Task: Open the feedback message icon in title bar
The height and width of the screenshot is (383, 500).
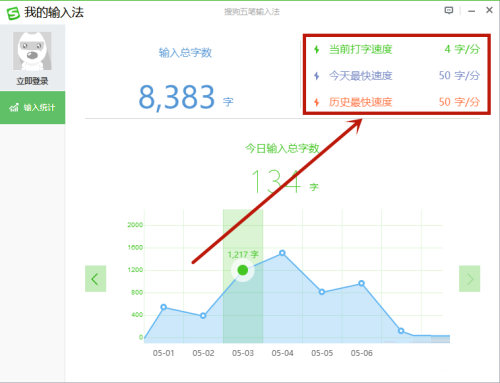Action: pos(449,11)
